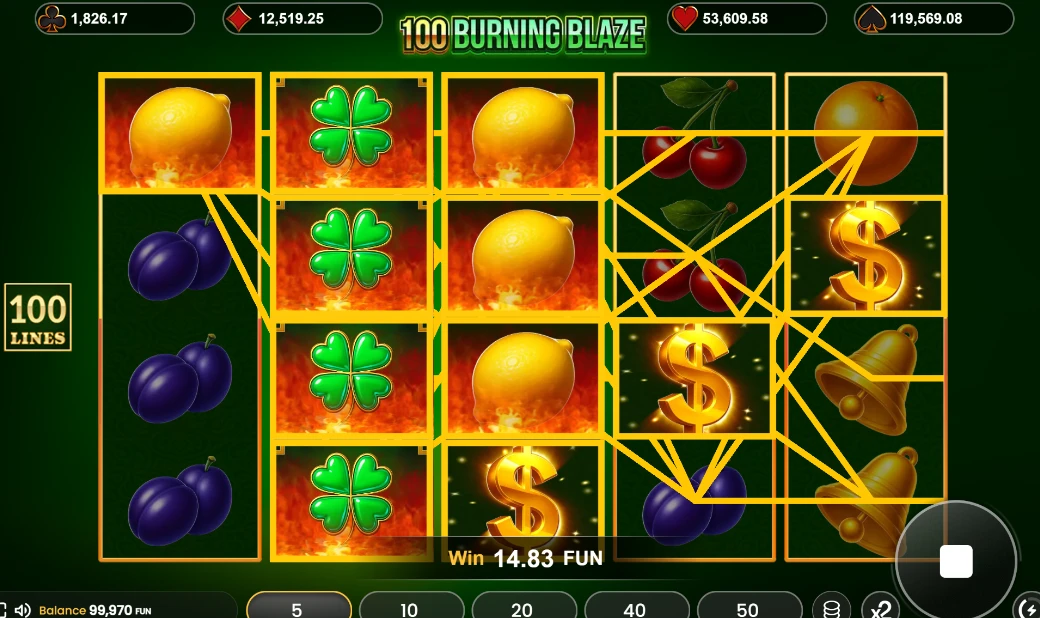1040x618 pixels.
Task: Open the 100 Lines info badge
Action: (x=38, y=317)
